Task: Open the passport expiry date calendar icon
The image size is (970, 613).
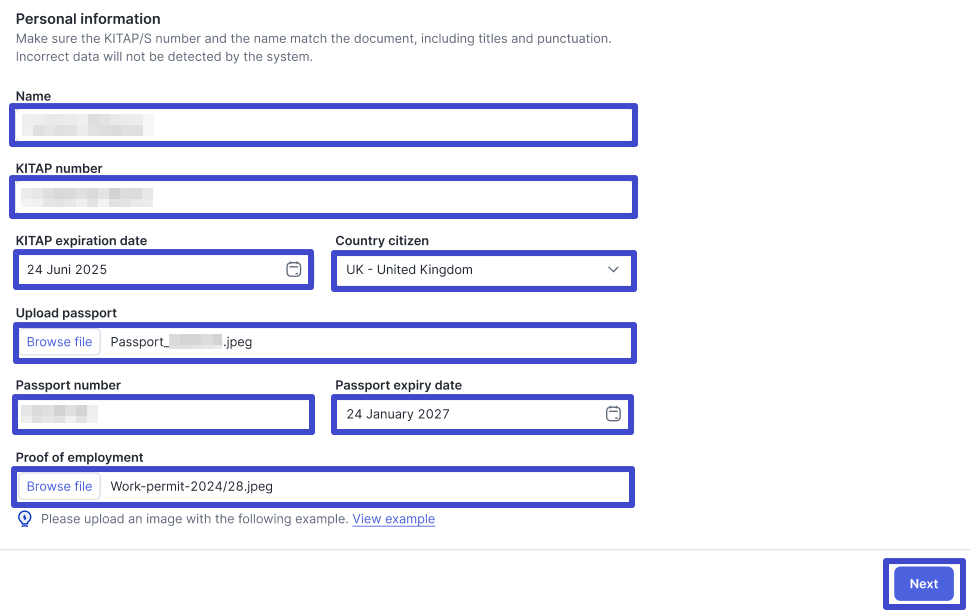Action: [x=613, y=414]
